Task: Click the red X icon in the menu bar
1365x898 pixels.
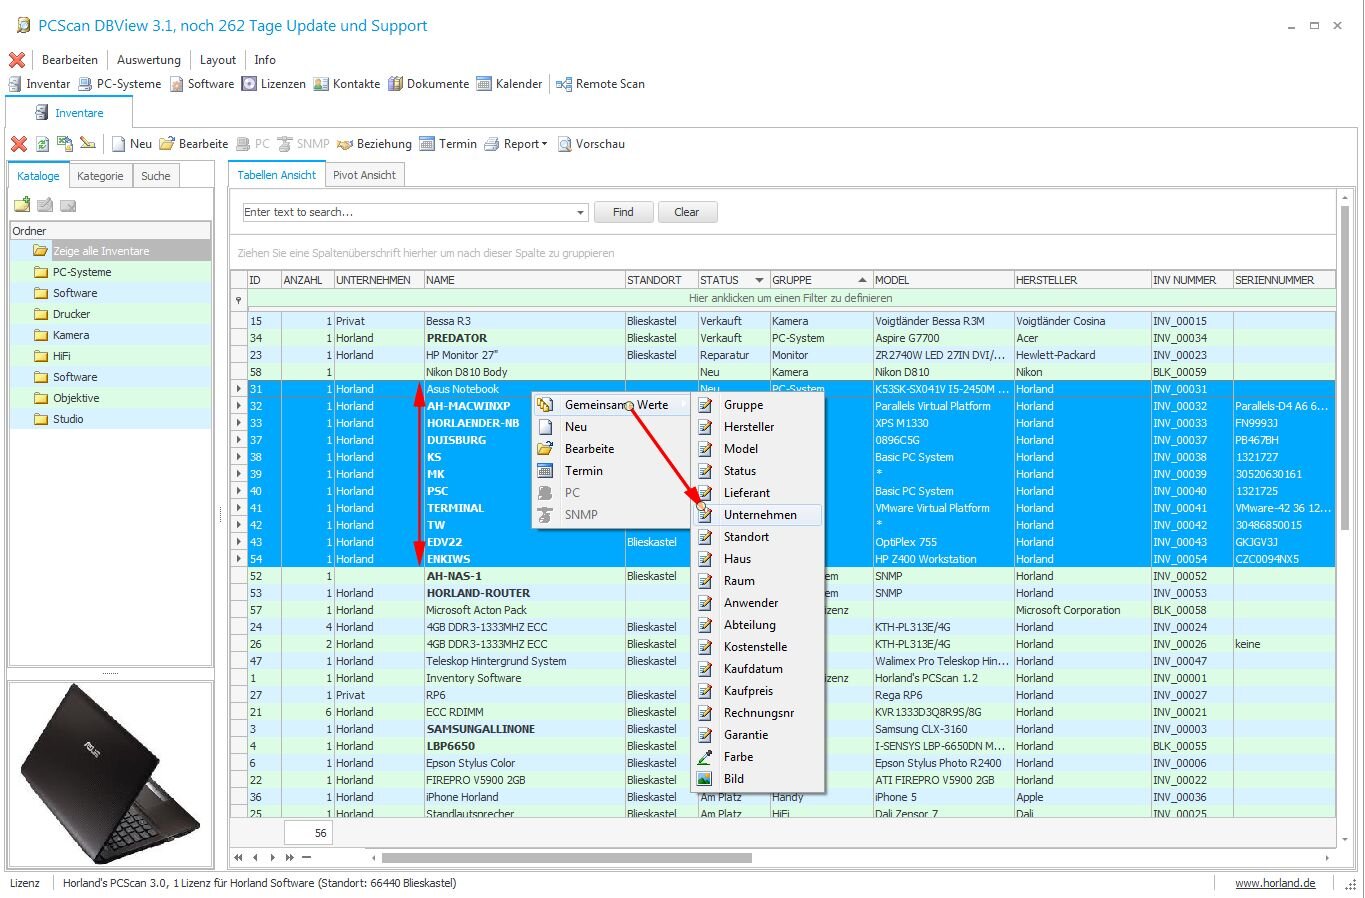Action: (17, 60)
